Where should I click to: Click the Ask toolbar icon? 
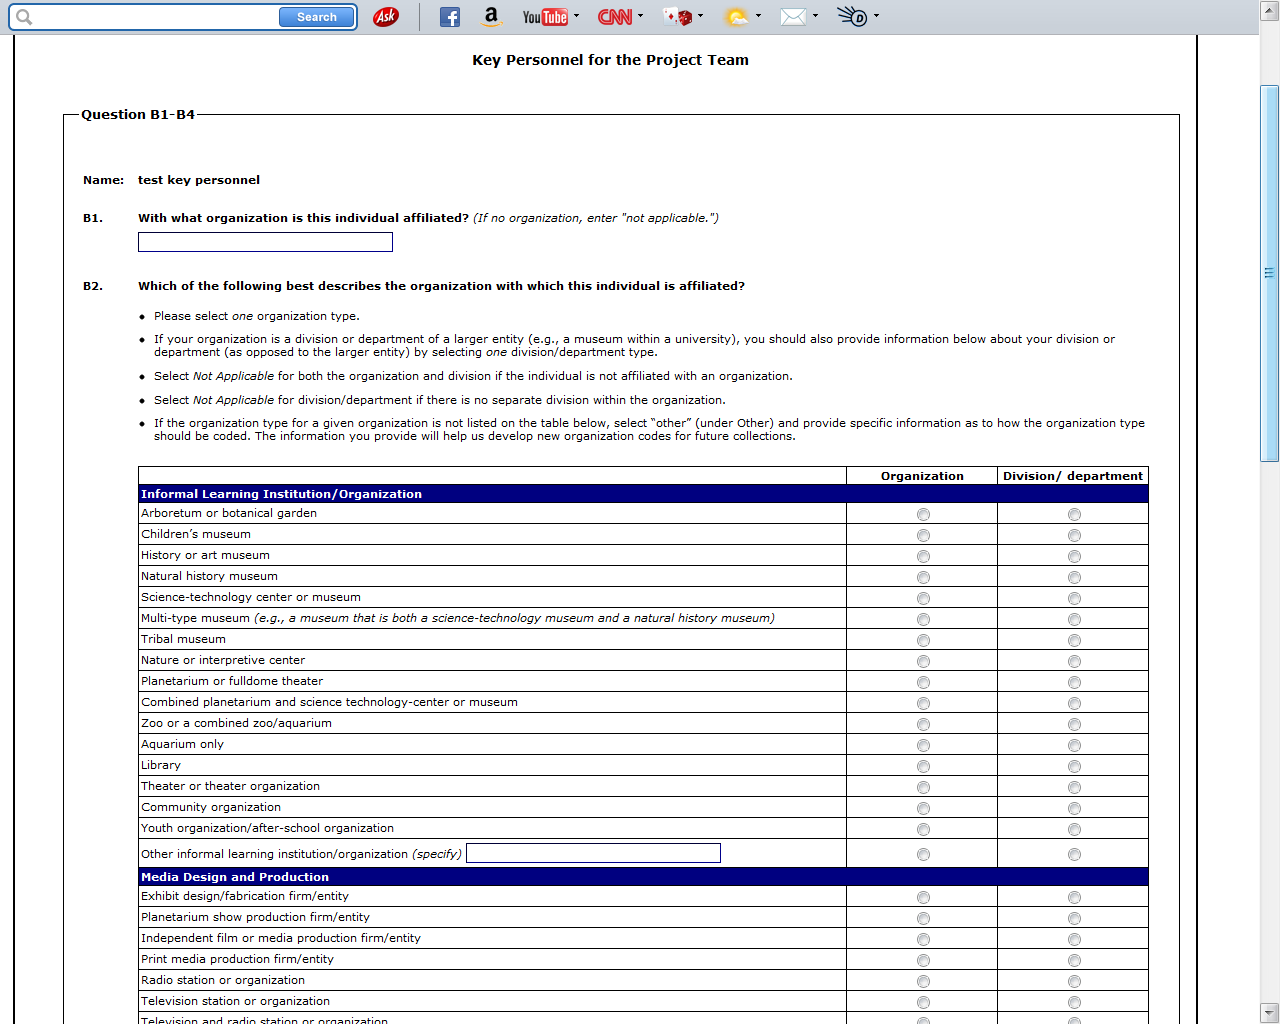385,17
